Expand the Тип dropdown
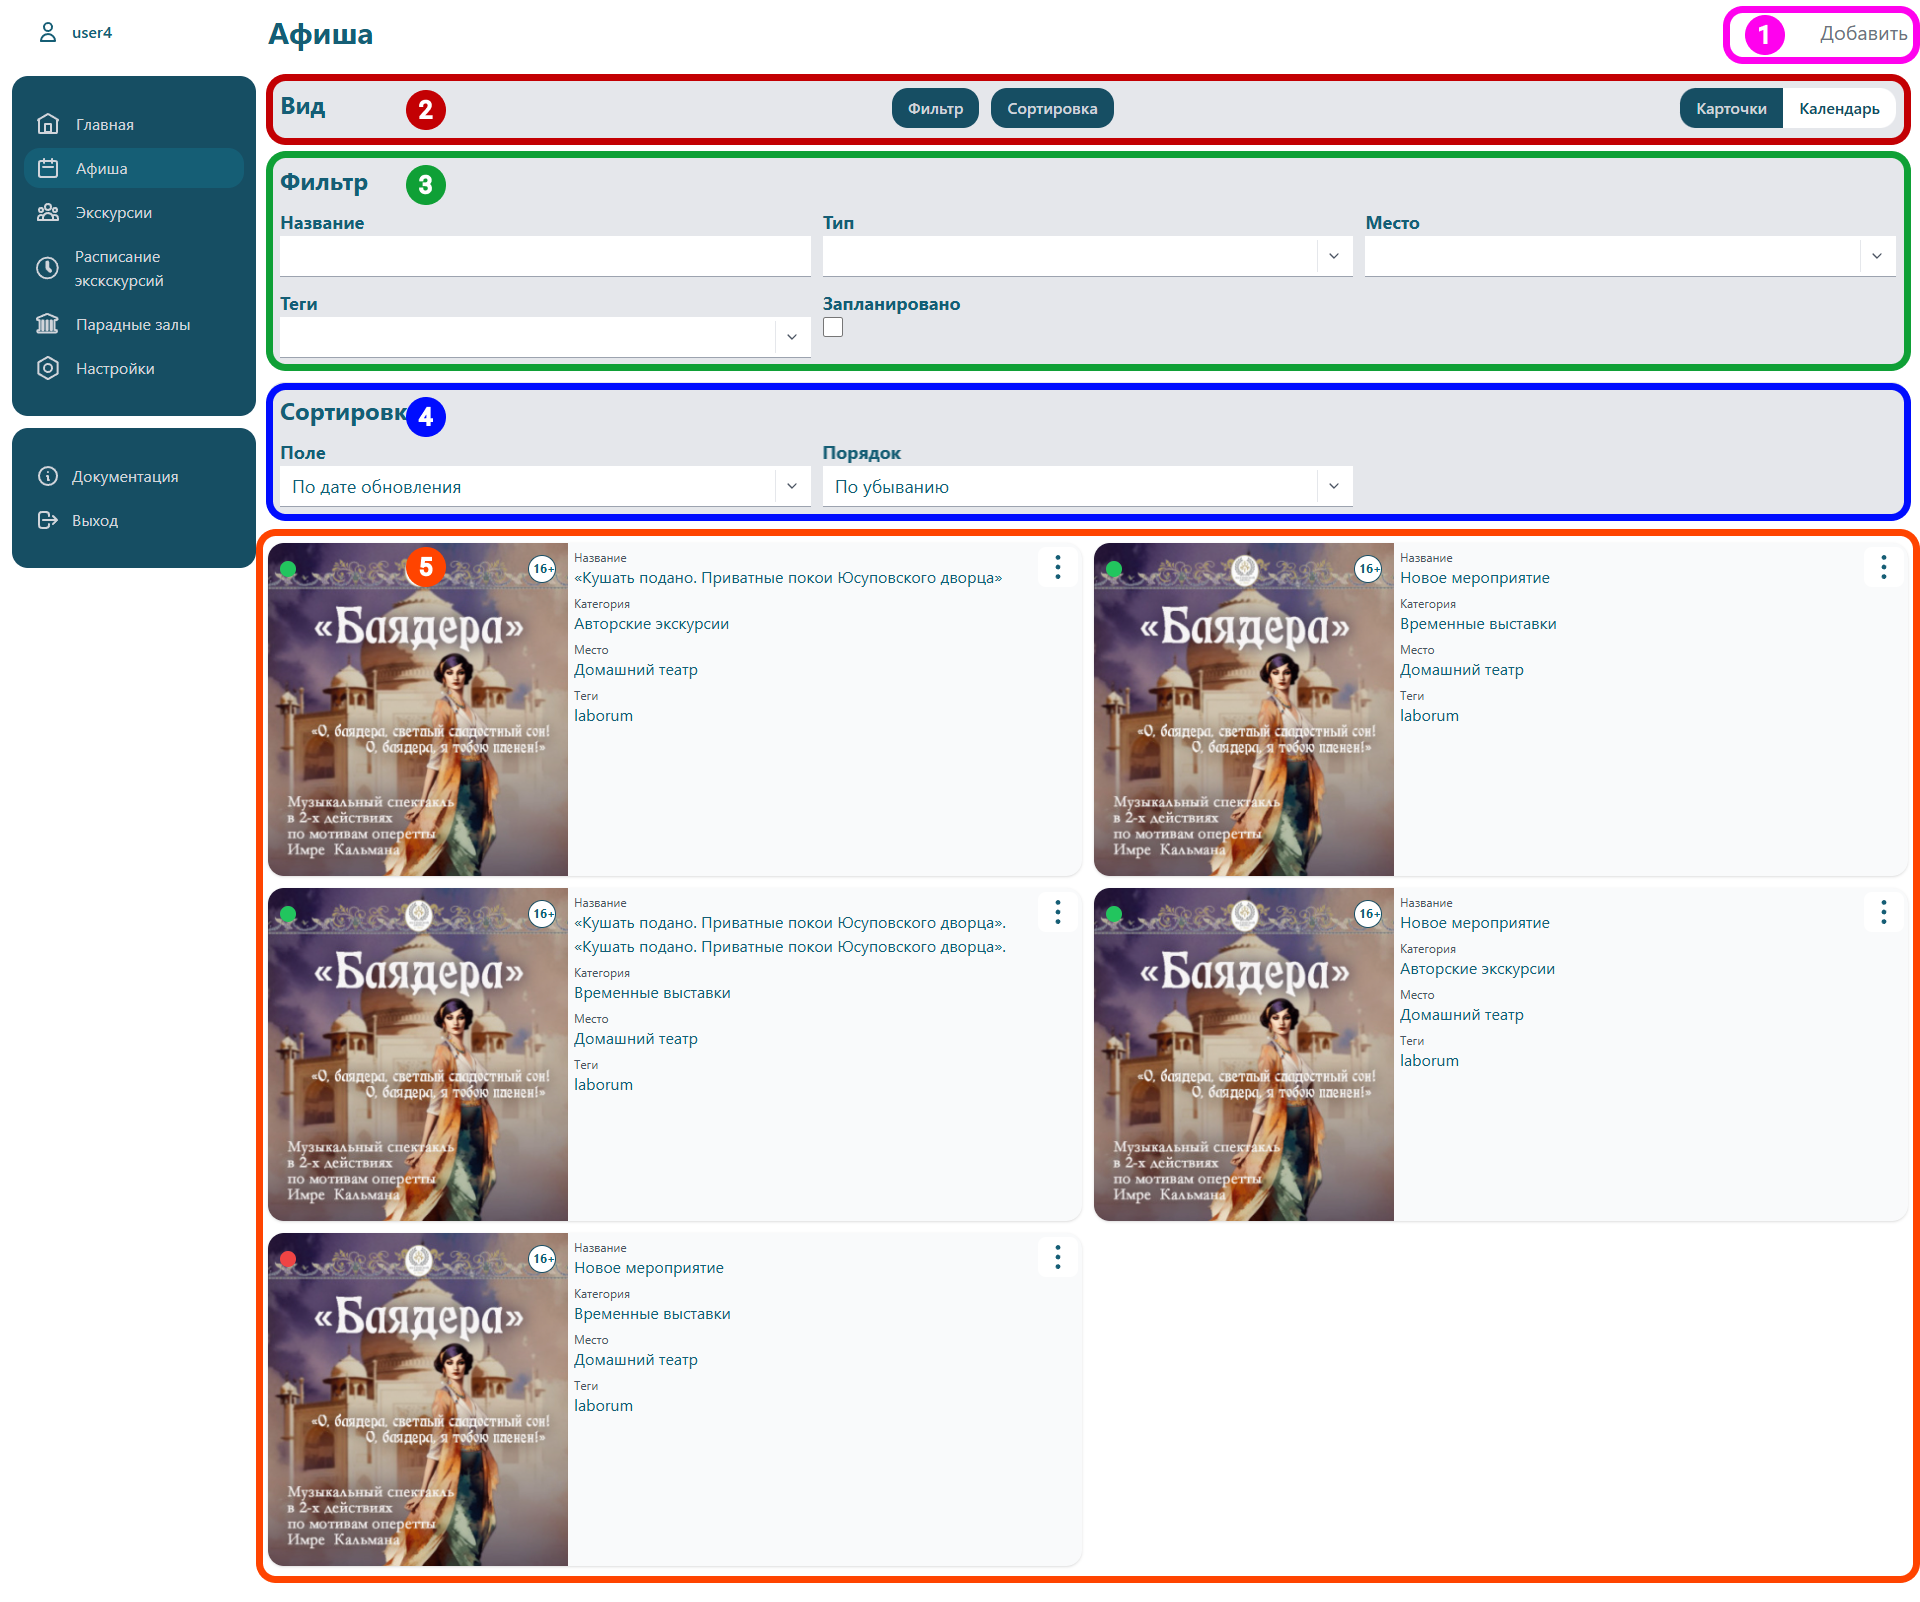 (1333, 256)
